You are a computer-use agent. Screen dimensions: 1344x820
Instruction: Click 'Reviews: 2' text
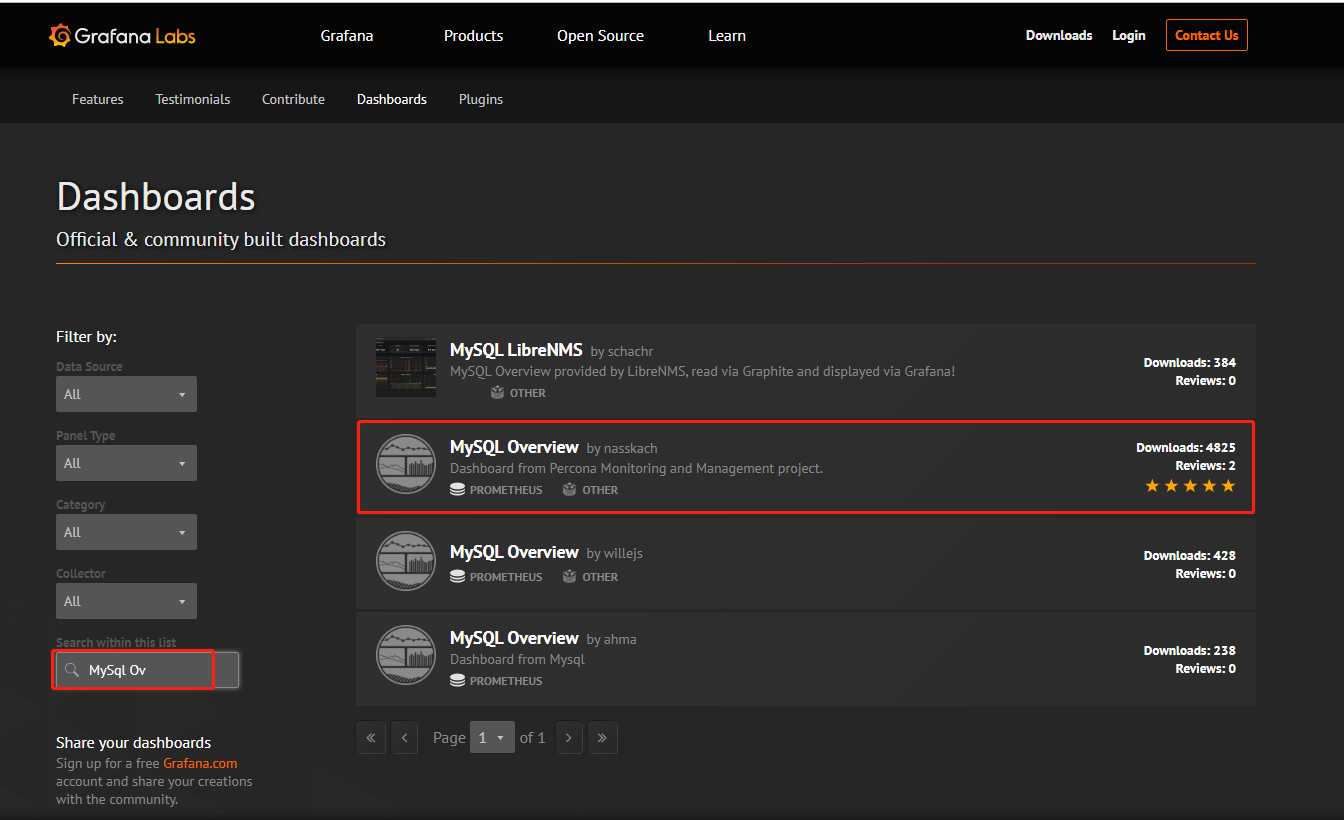[1206, 465]
